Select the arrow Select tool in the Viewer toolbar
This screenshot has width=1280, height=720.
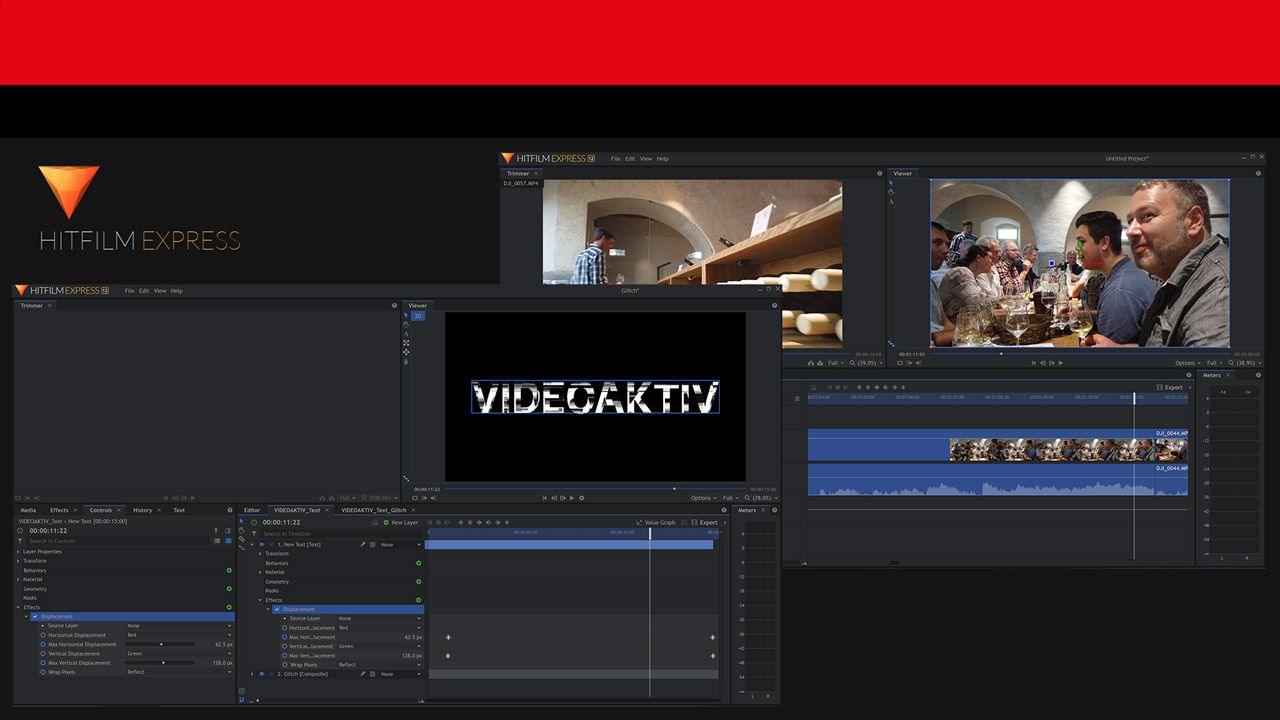407,316
